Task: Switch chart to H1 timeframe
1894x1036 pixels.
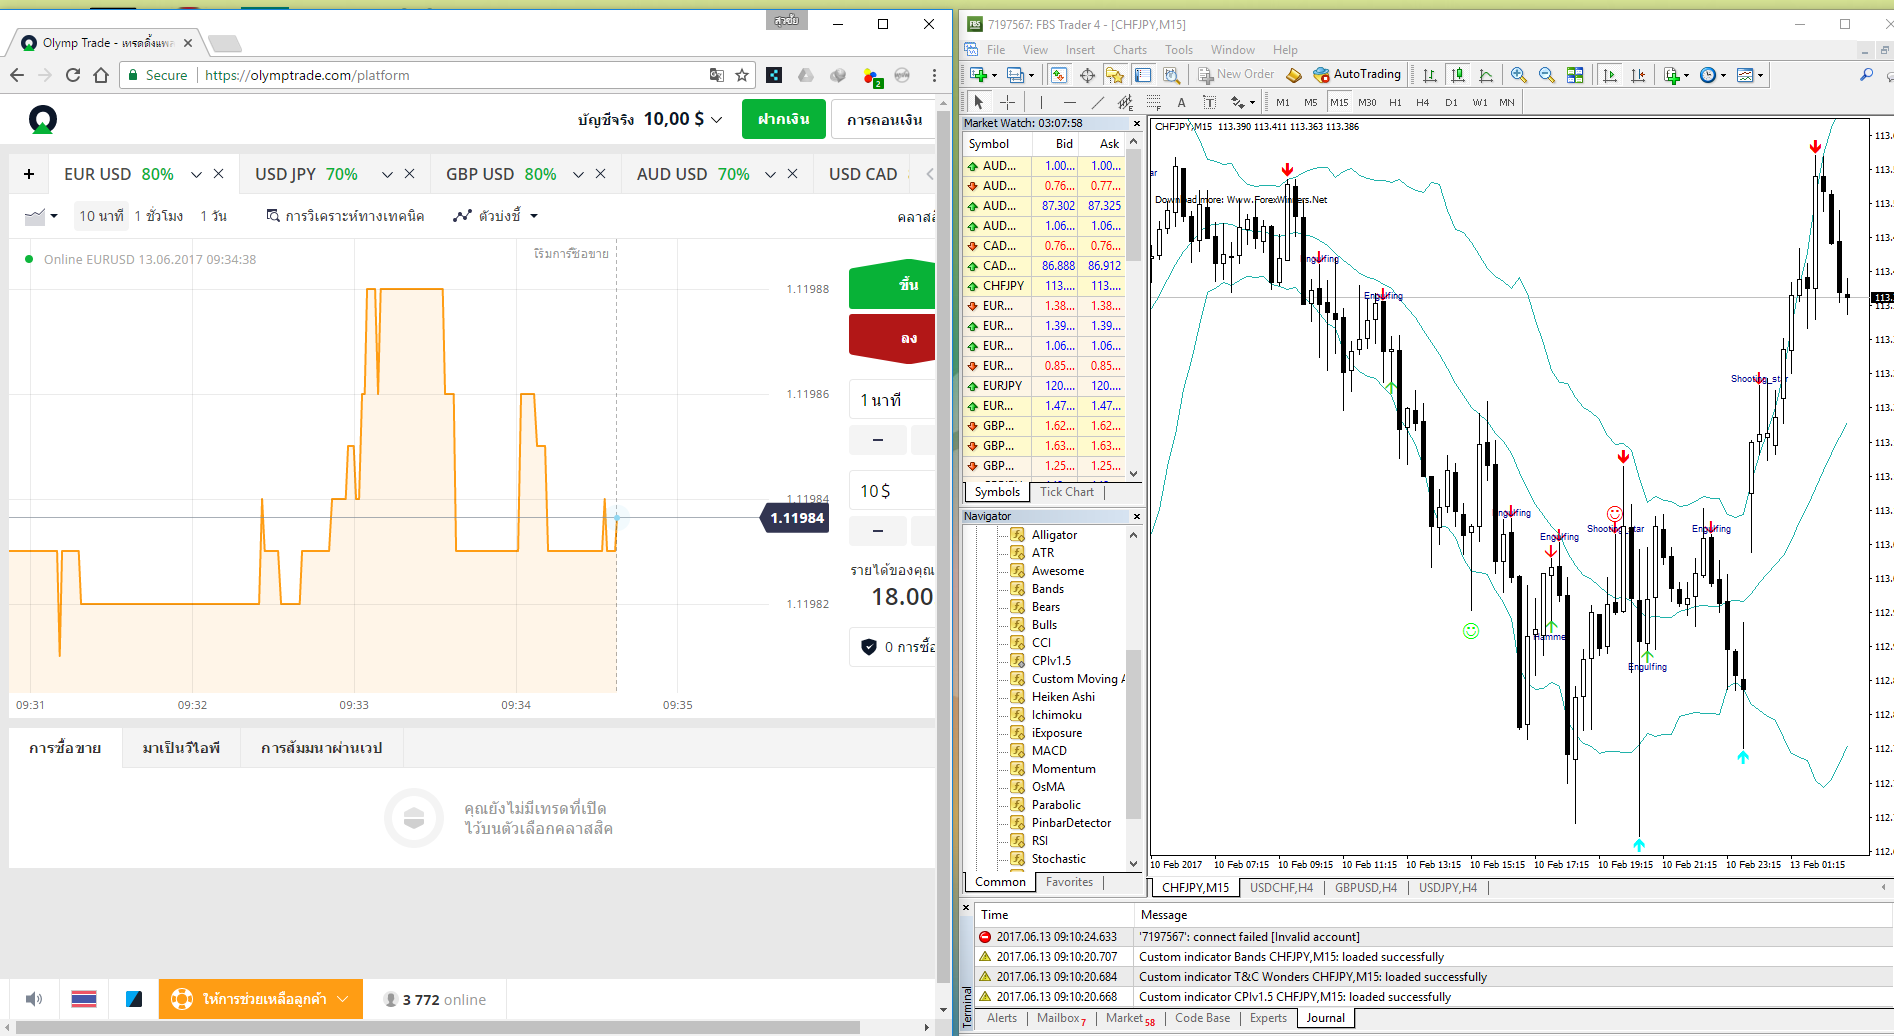Action: (x=1395, y=102)
